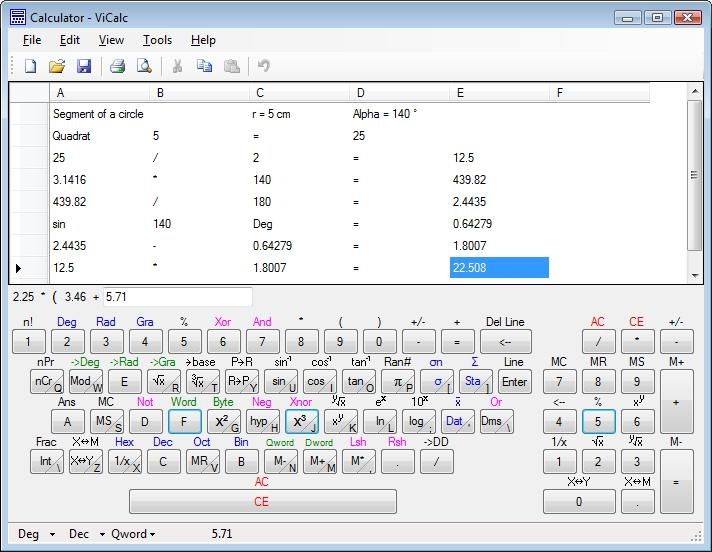Open Print Preview from the toolbar
The image size is (712, 552).
[144, 66]
